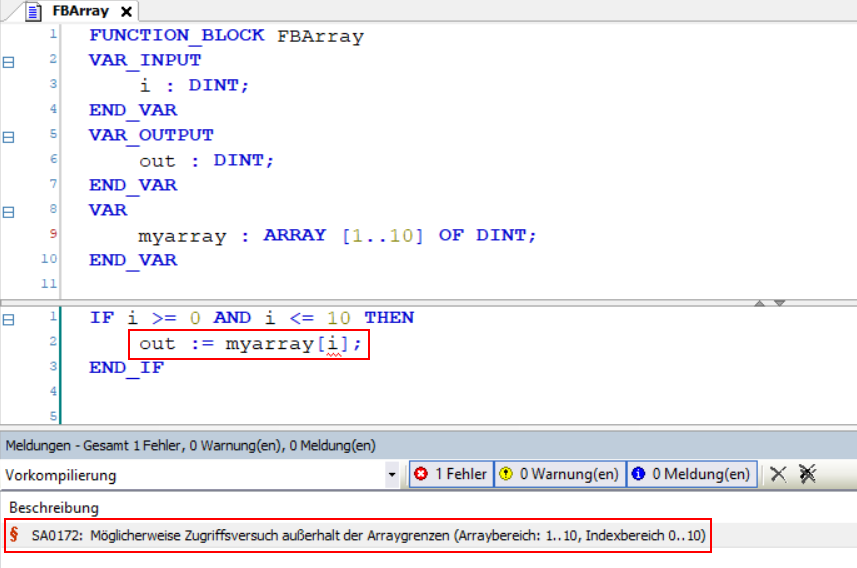
Task: Click the up arrow on the editor splitter
Action: pyautogui.click(x=759, y=303)
